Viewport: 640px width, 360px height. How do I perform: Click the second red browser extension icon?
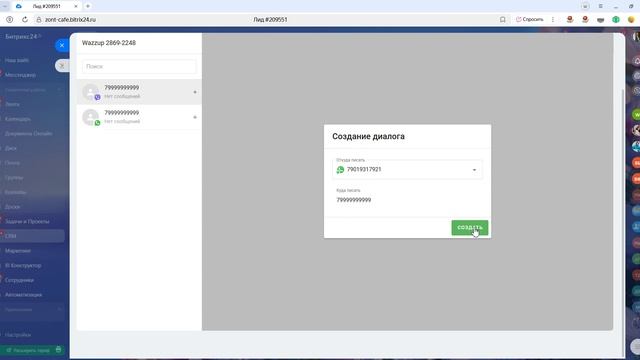click(x=585, y=19)
